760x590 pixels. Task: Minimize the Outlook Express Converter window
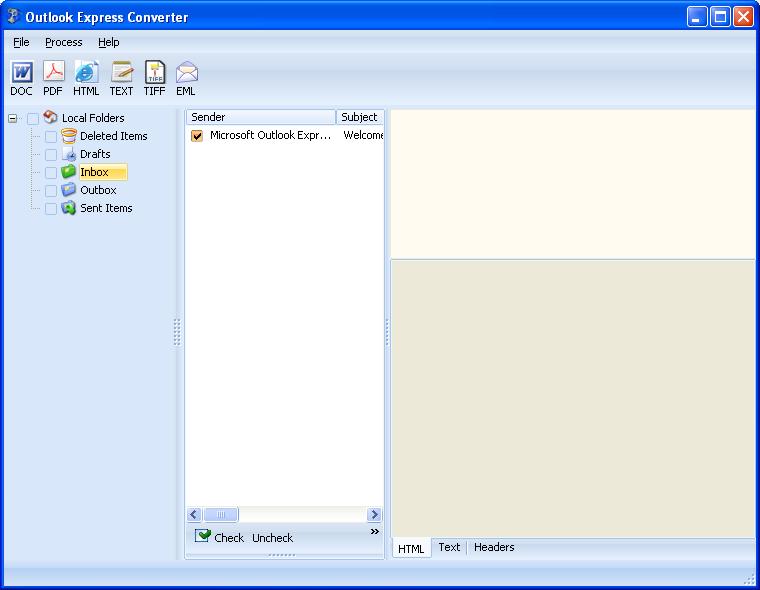[x=697, y=17]
